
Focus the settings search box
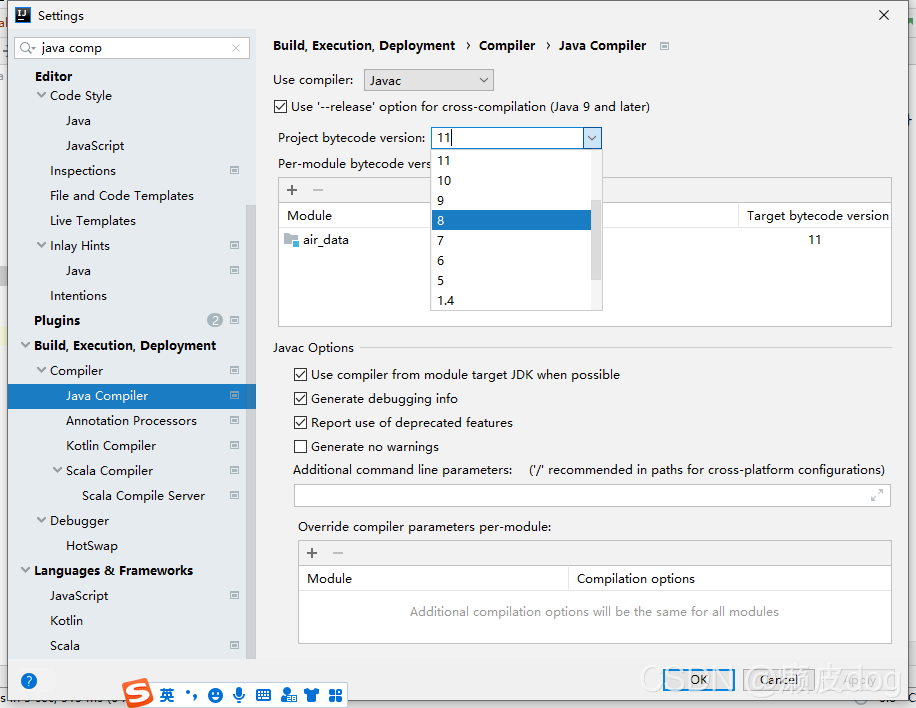132,48
